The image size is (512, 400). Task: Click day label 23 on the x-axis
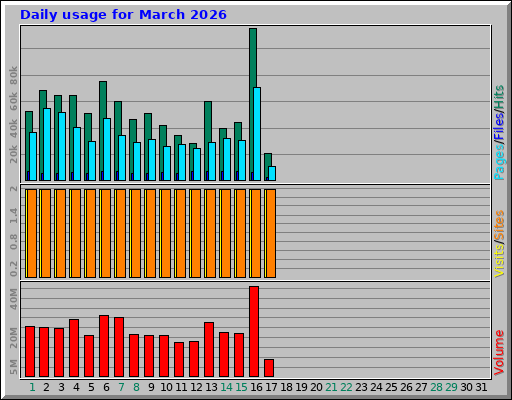[361, 387]
